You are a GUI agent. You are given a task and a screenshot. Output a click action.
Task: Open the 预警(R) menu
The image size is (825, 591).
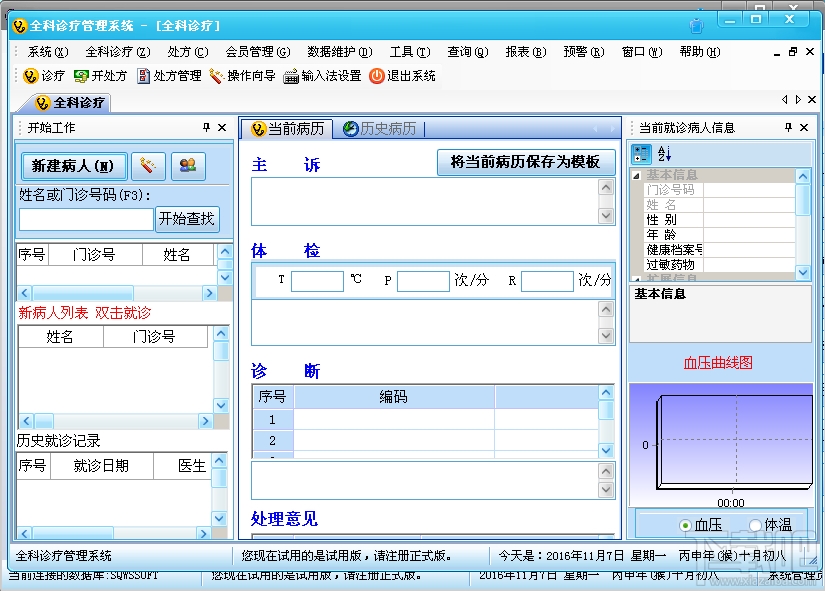tap(583, 52)
